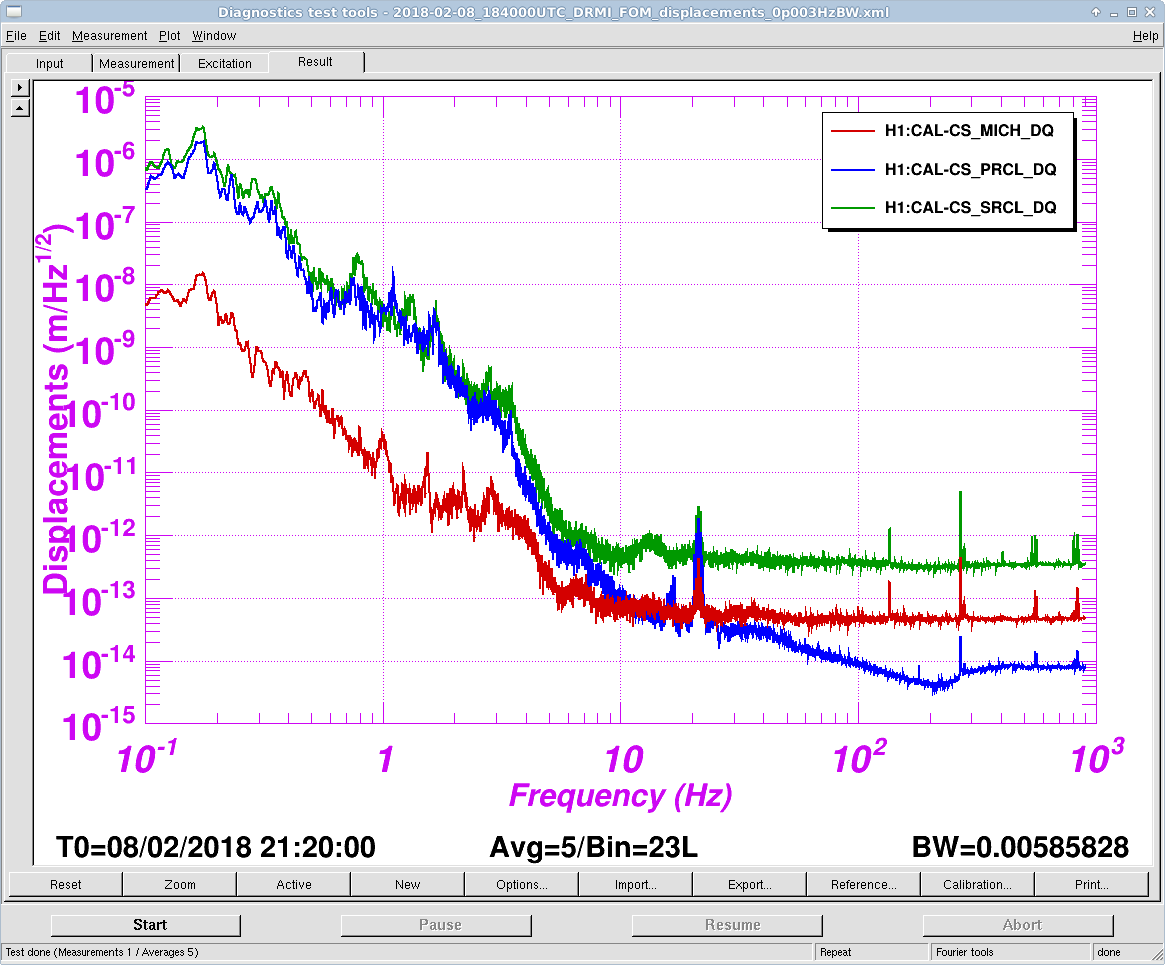This screenshot has width=1165, height=965.
Task: Open the Help menu
Action: pos(1145,36)
